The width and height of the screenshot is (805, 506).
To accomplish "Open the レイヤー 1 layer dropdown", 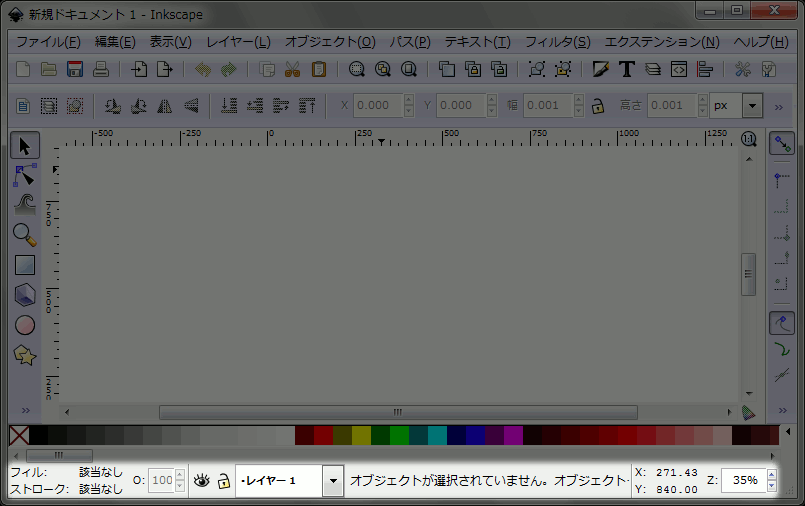I will (x=332, y=481).
